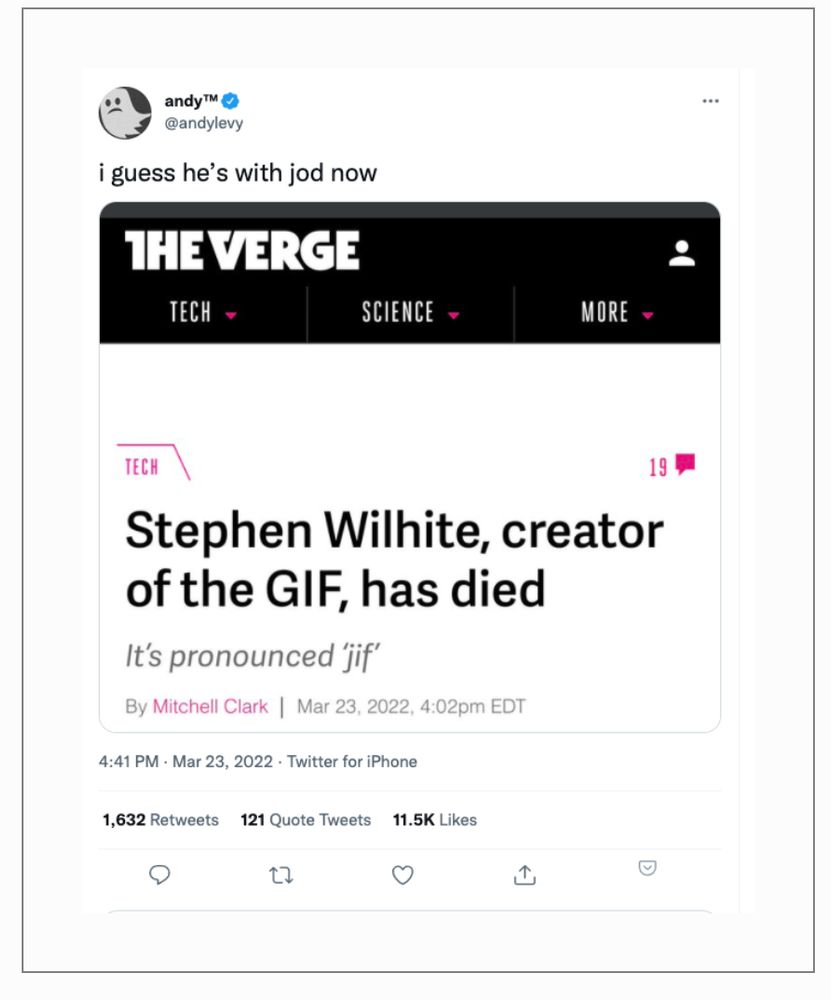
Task: Click the blue verified badge
Action: tap(231, 101)
